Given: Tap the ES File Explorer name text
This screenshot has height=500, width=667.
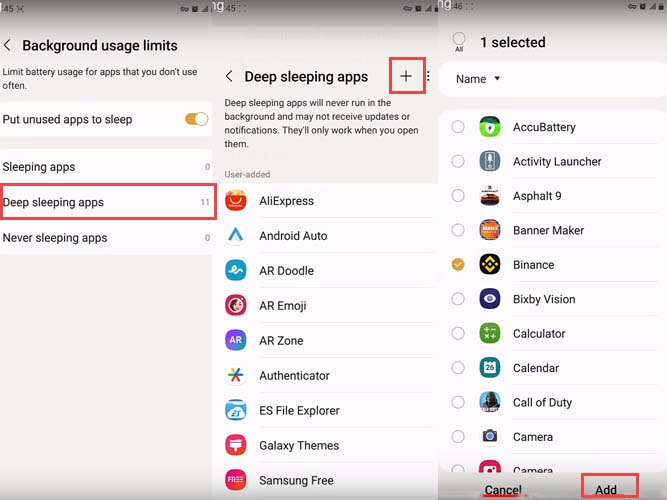Looking at the screenshot, I should [x=299, y=411].
